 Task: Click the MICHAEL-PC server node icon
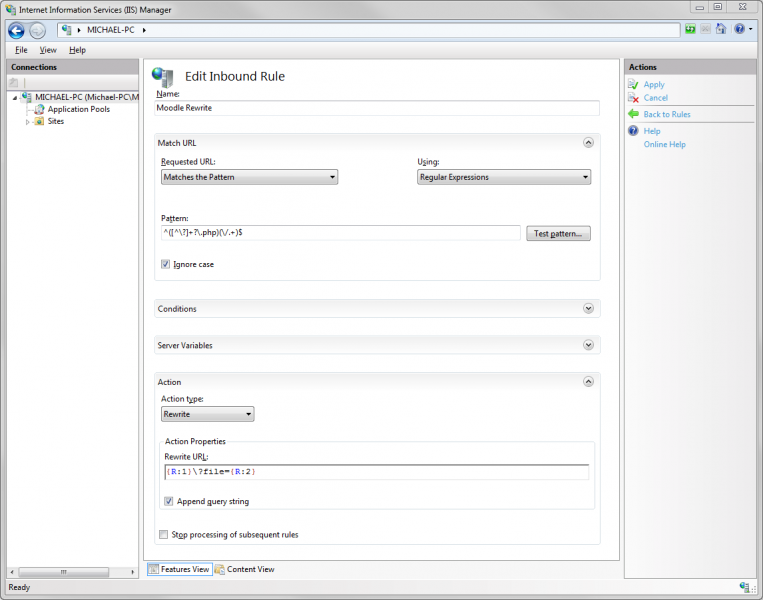[x=27, y=97]
